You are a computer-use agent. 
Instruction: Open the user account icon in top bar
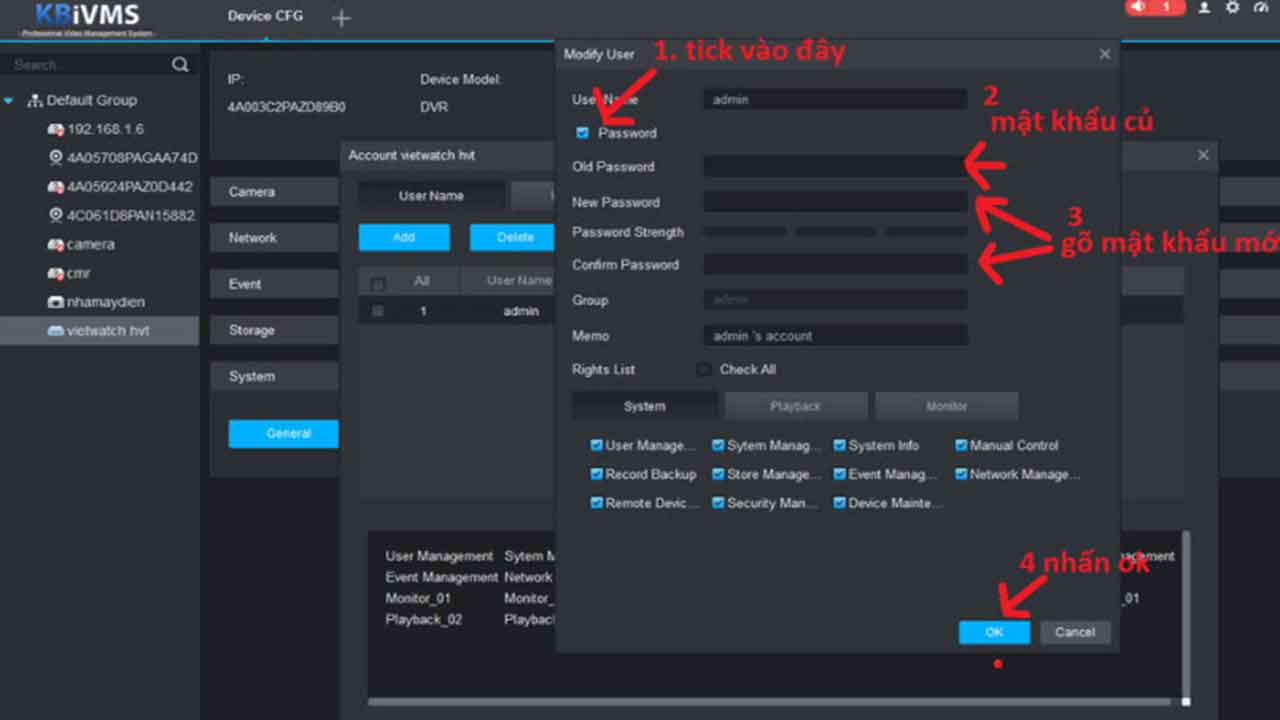[1205, 7]
